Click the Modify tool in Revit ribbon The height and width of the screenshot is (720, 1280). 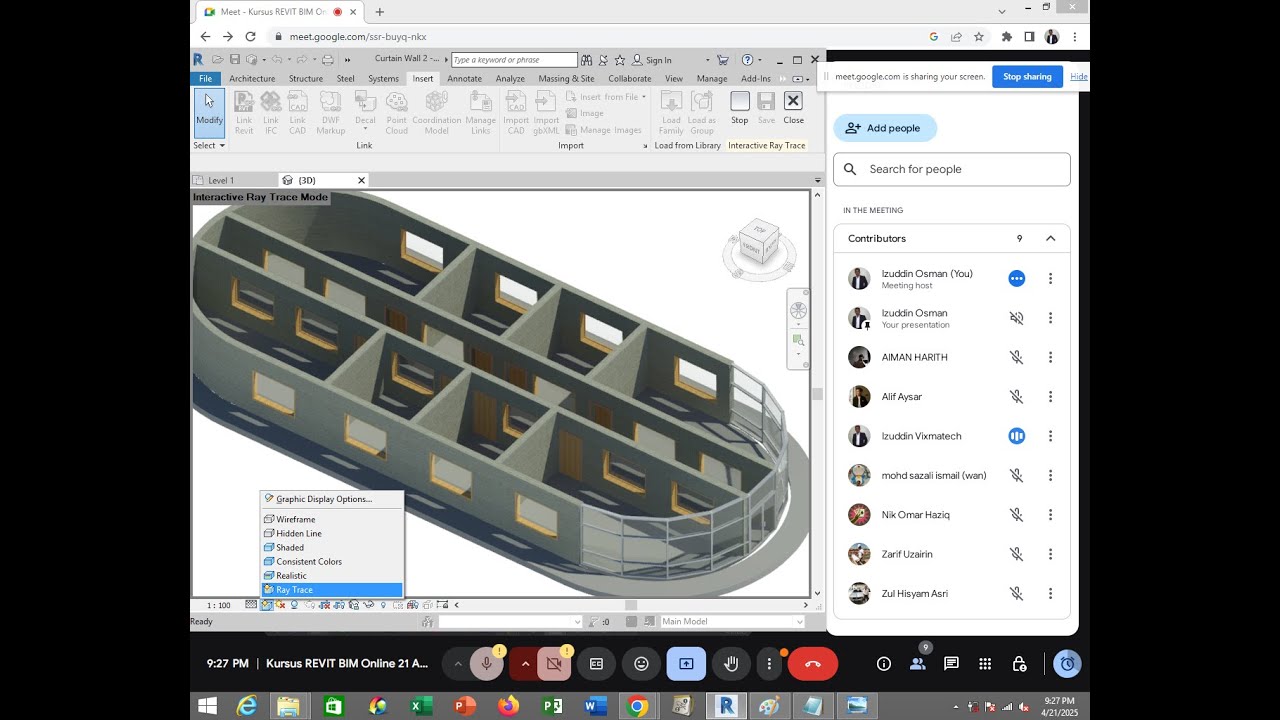(209, 113)
